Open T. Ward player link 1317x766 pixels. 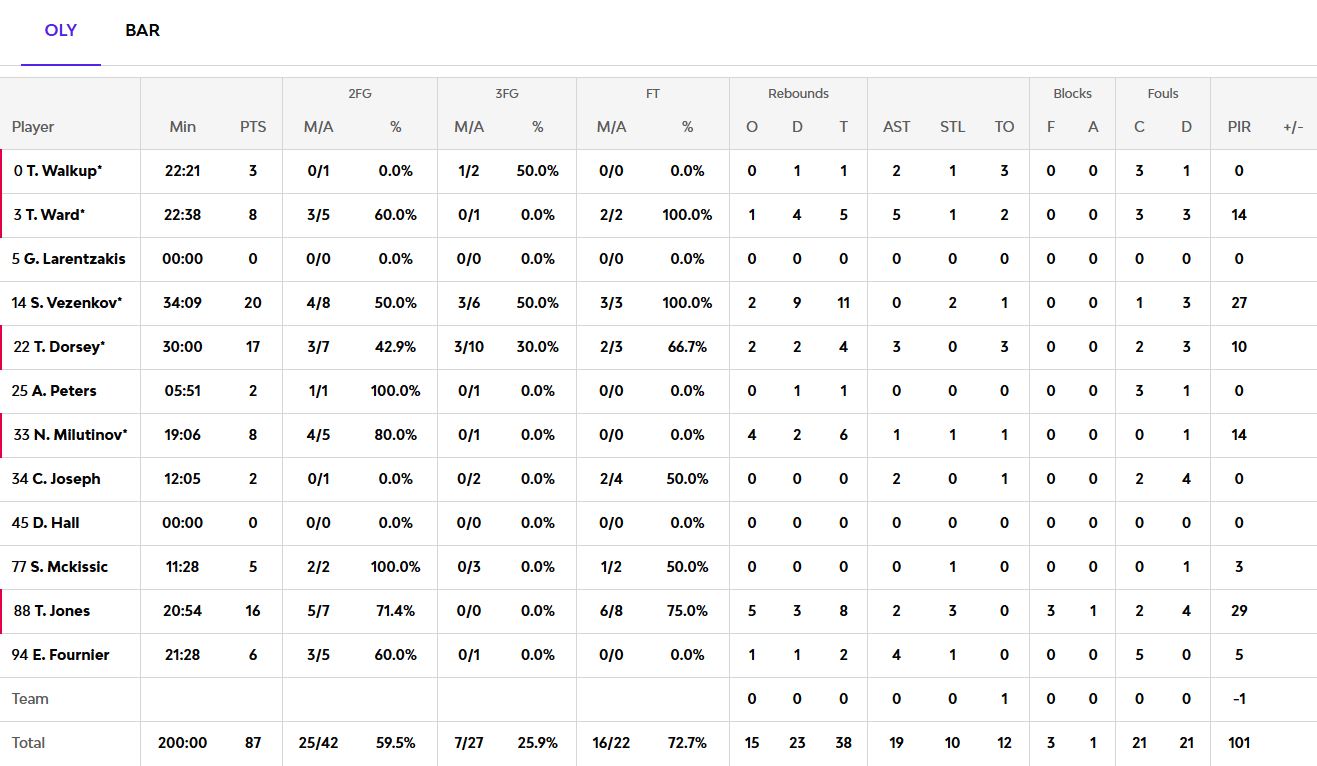[55, 215]
